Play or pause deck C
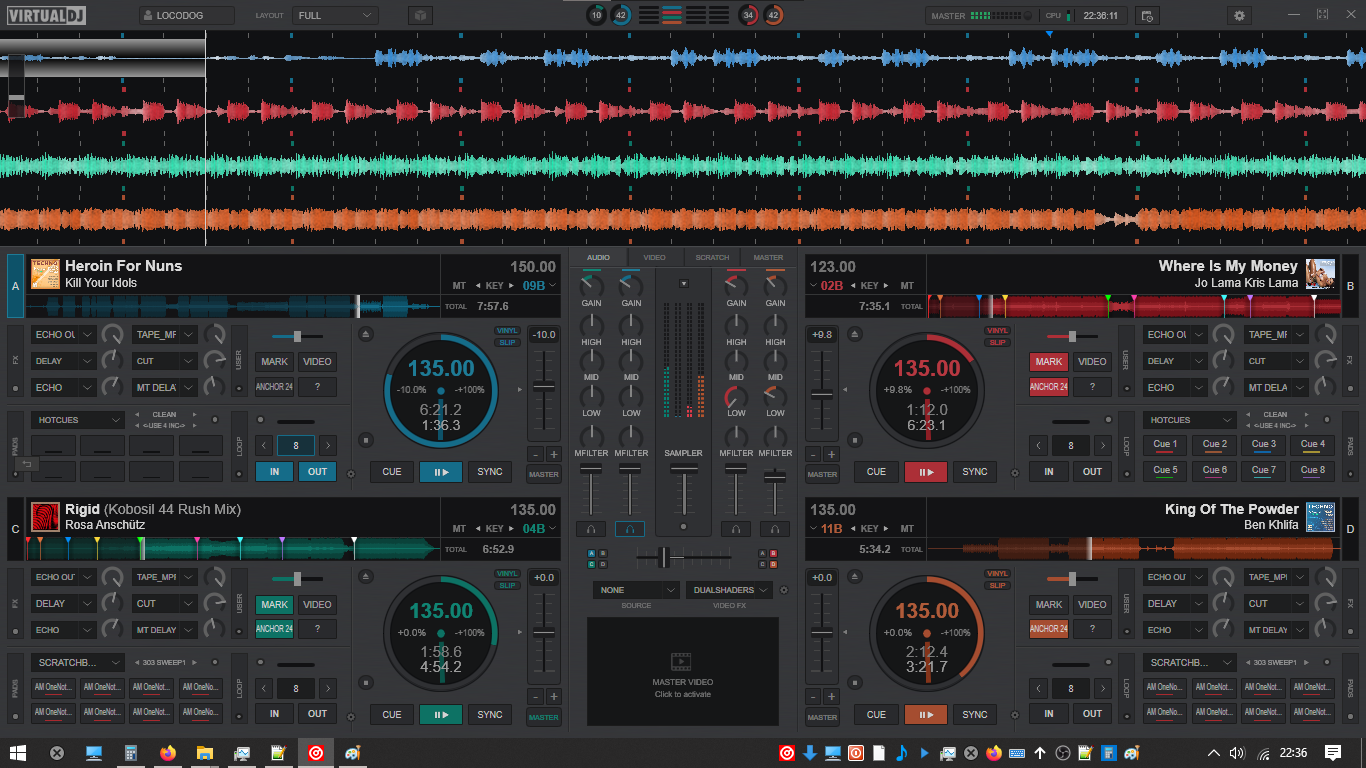This screenshot has height=768, width=1366. [x=441, y=714]
